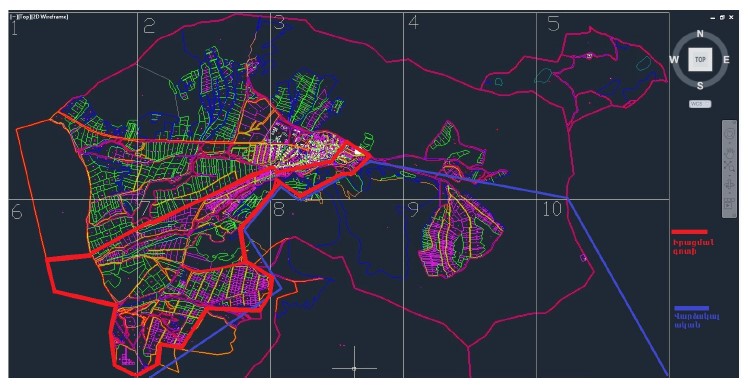
Task: Click the TOP face of the ViewCube
Action: tap(700, 59)
